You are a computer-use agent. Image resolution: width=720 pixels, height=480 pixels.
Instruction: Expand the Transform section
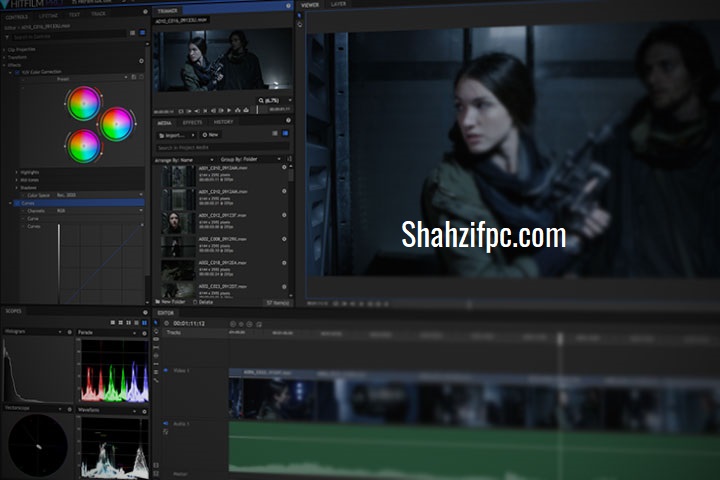(5, 57)
